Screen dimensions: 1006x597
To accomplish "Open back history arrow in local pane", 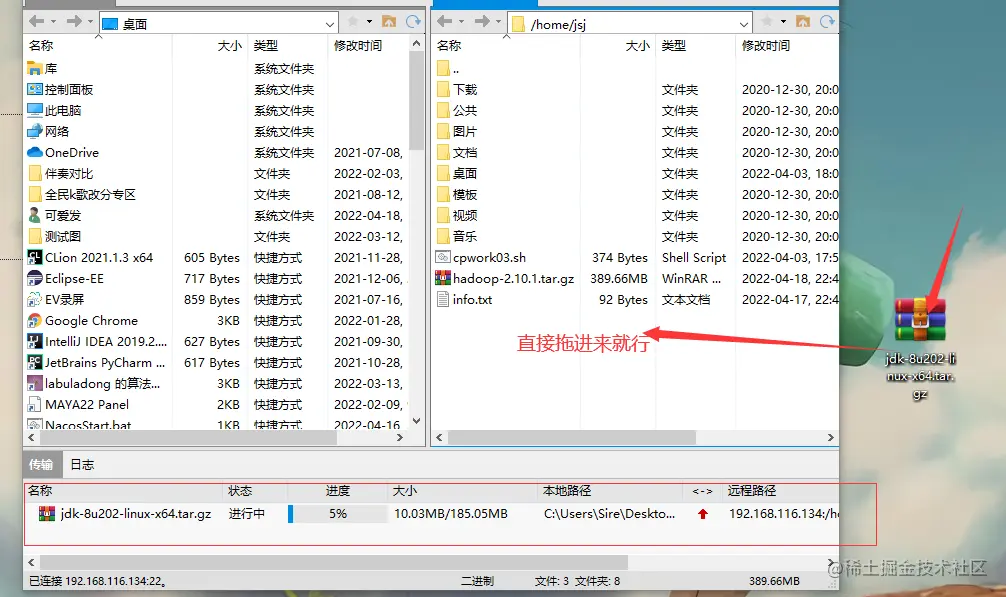I will point(53,22).
